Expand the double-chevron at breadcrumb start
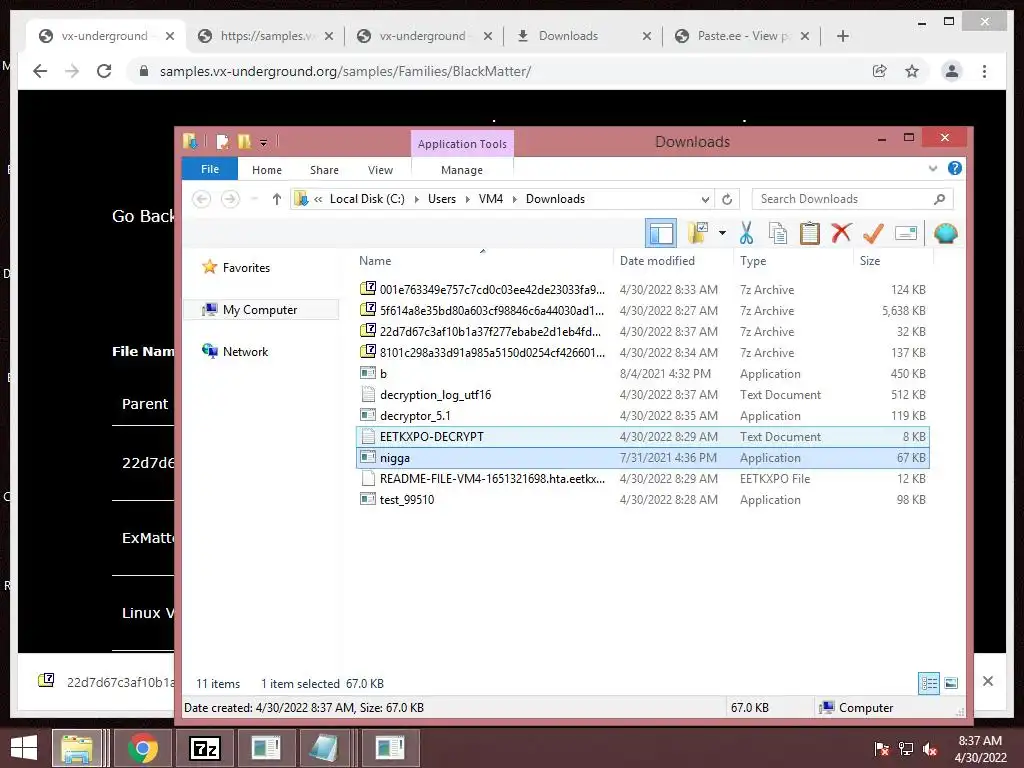Screen dimensions: 1024x768 (x=318, y=199)
